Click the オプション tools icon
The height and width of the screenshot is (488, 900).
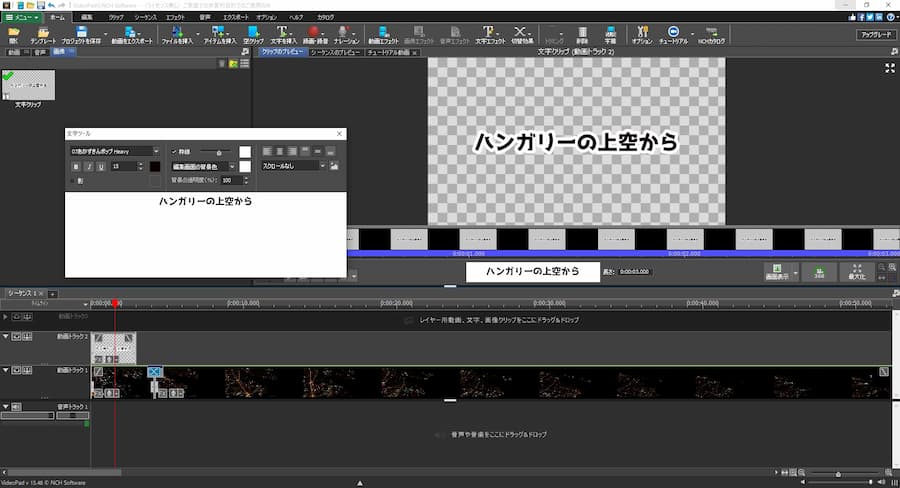coord(642,35)
